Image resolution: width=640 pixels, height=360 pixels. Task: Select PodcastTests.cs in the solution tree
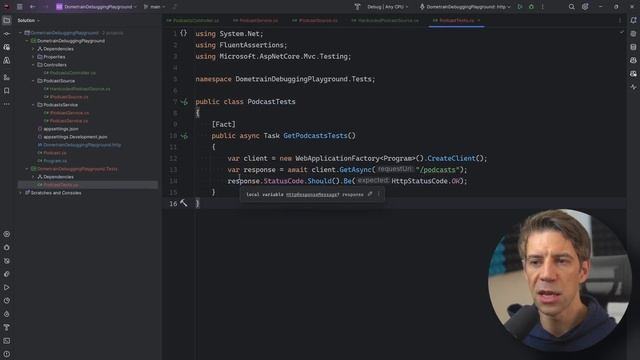coord(87,185)
